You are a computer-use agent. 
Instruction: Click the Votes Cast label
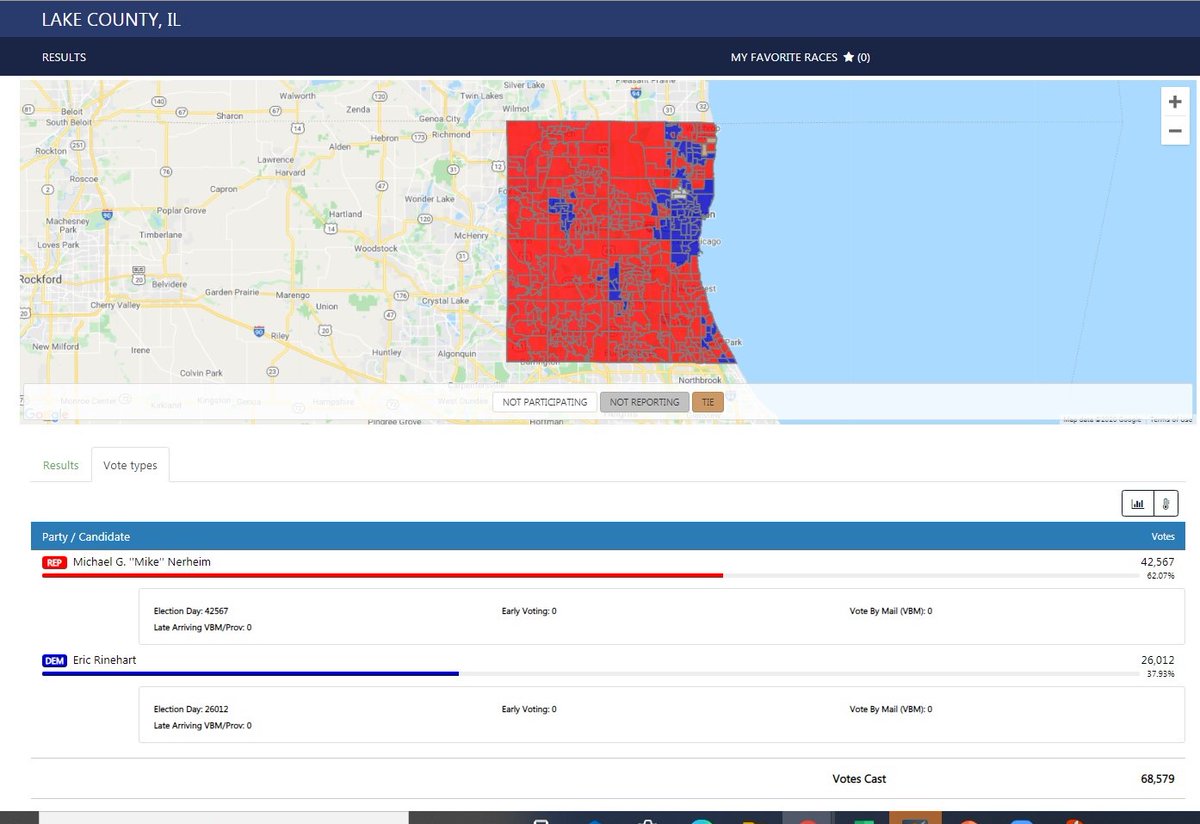(x=859, y=778)
